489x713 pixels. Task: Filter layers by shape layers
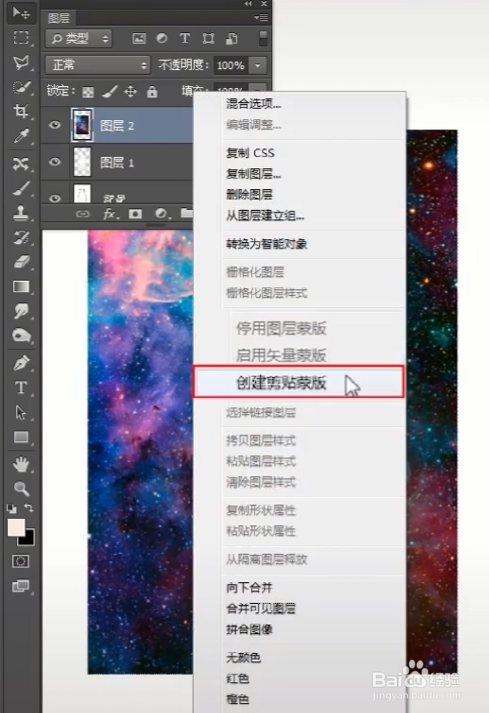[208, 39]
